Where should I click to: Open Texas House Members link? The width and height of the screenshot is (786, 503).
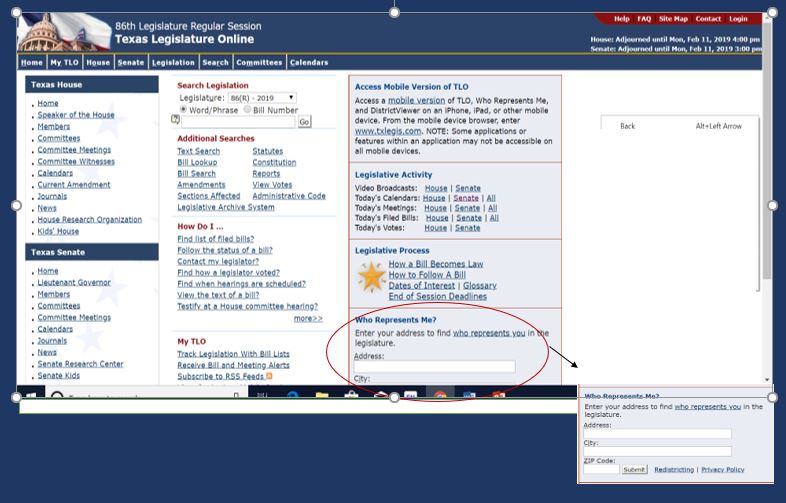tap(54, 126)
